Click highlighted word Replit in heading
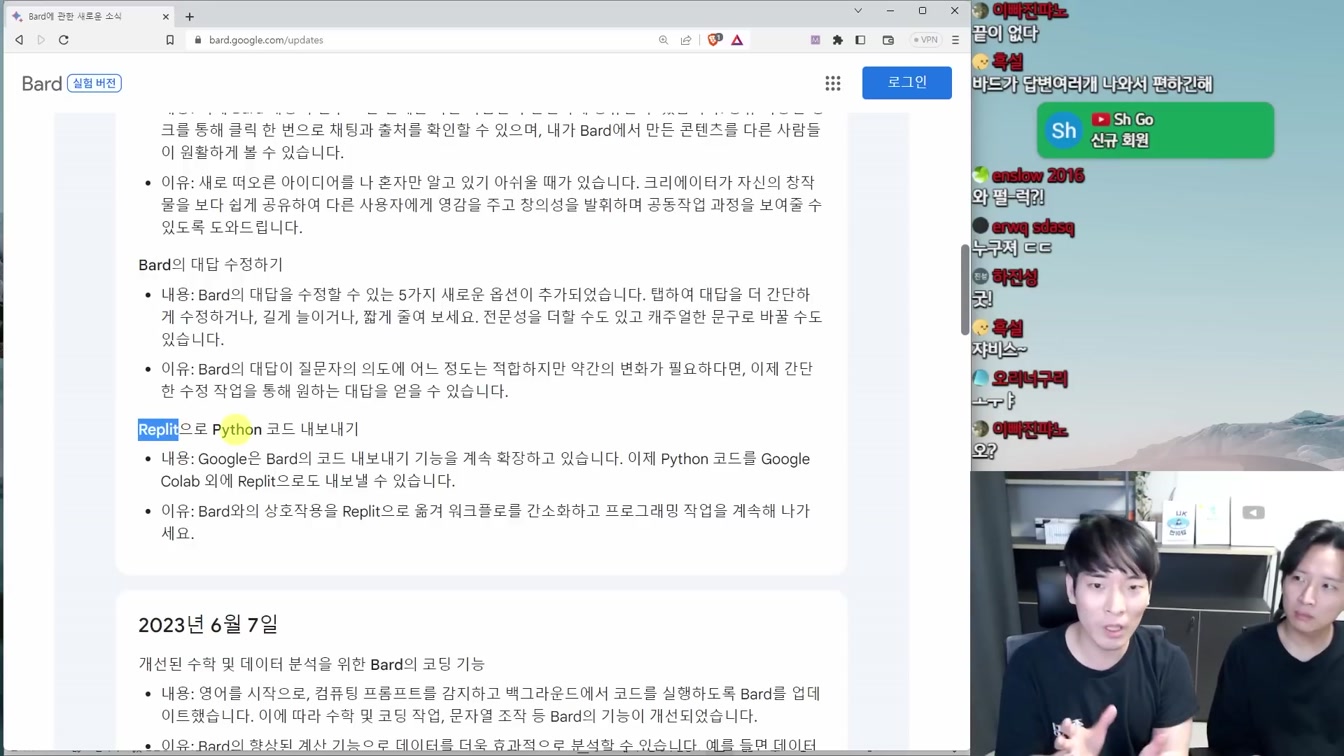 coord(158,429)
